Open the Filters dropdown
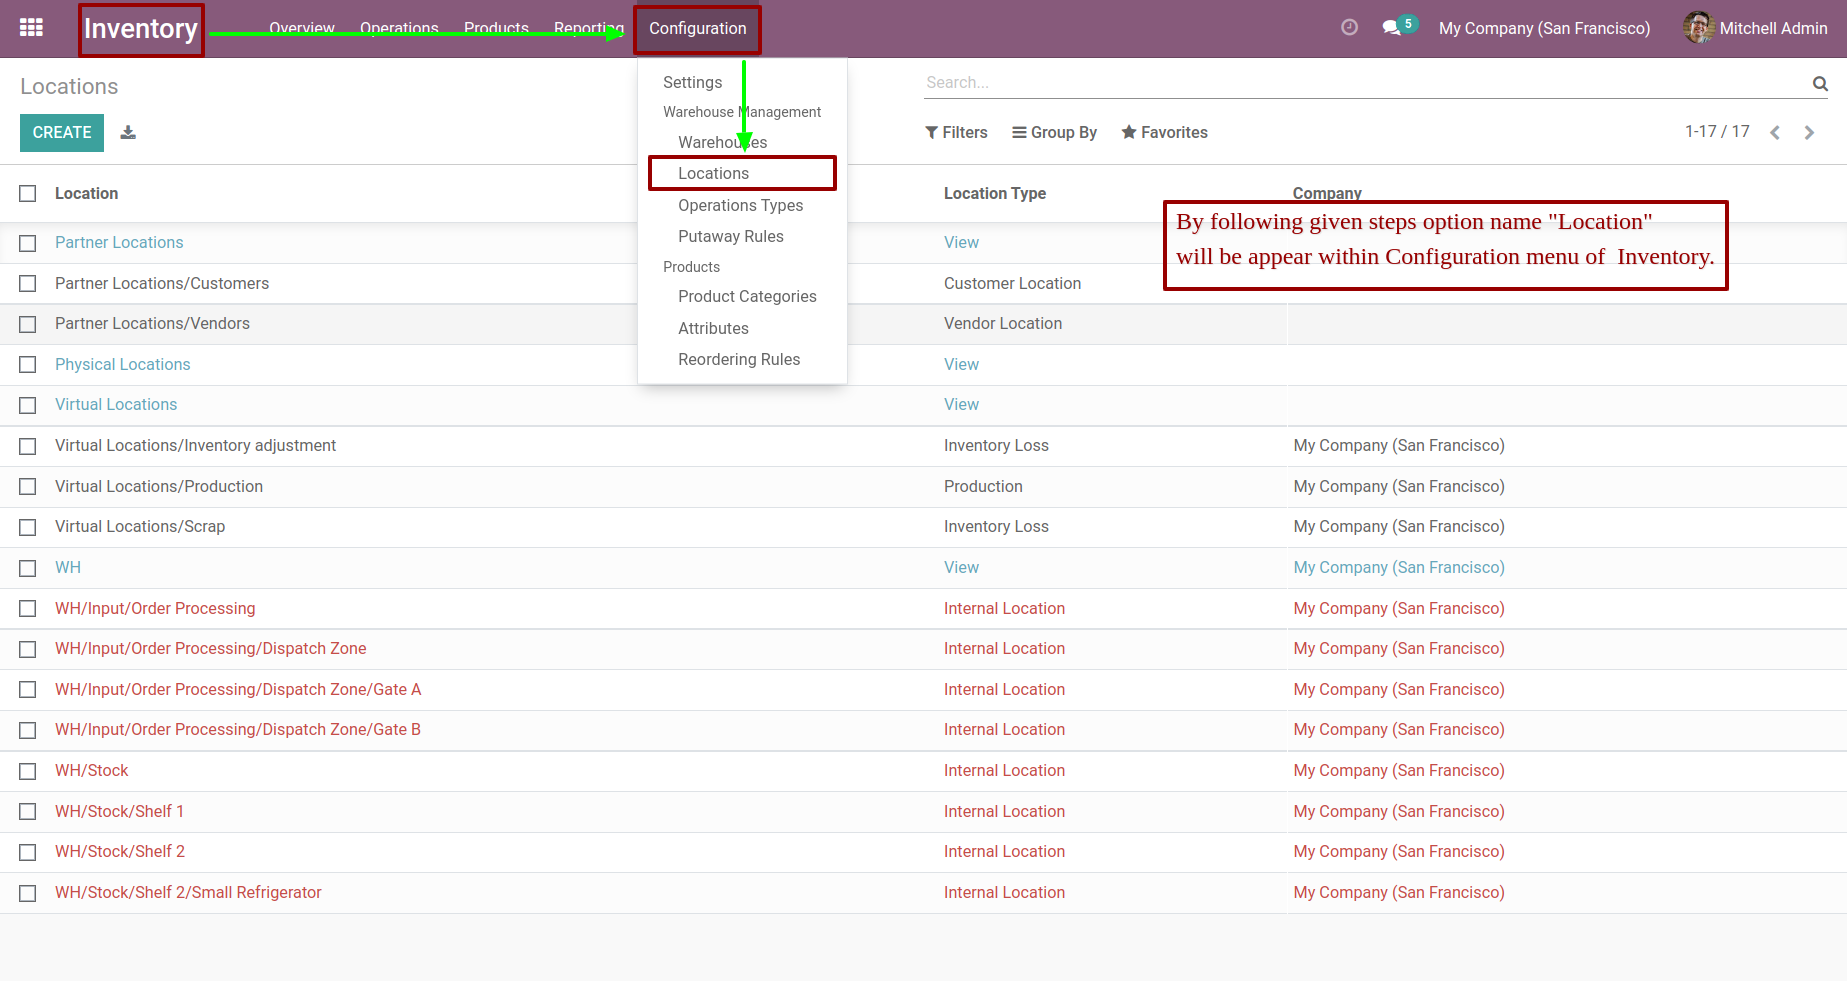The image size is (1847, 981). (956, 132)
